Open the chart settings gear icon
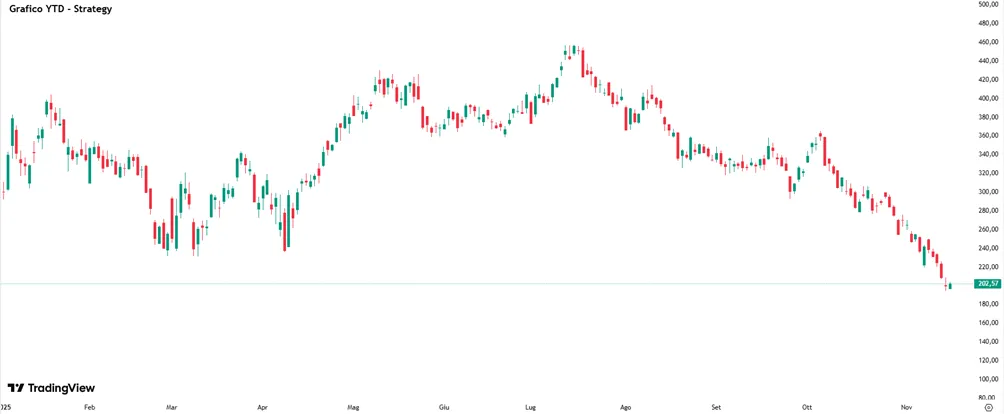 click(989, 407)
